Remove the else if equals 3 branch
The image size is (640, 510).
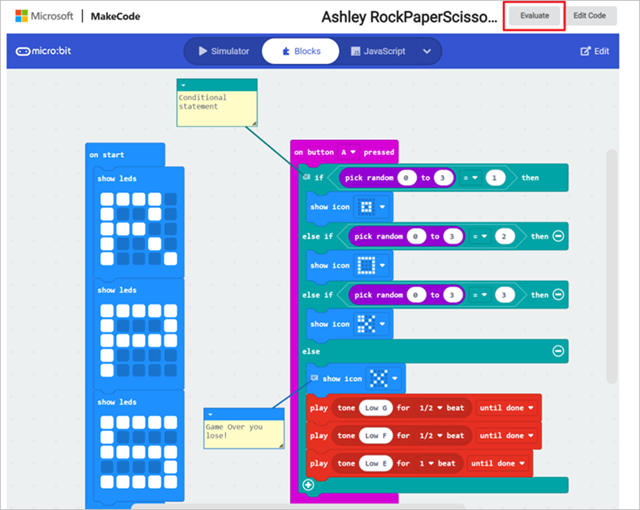click(558, 295)
